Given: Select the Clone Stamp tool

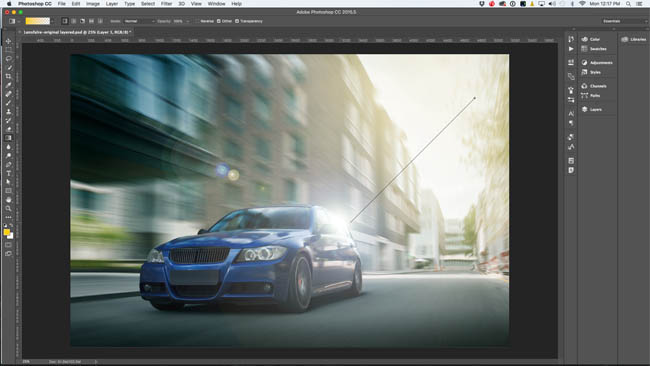Looking at the screenshot, I should point(8,111).
